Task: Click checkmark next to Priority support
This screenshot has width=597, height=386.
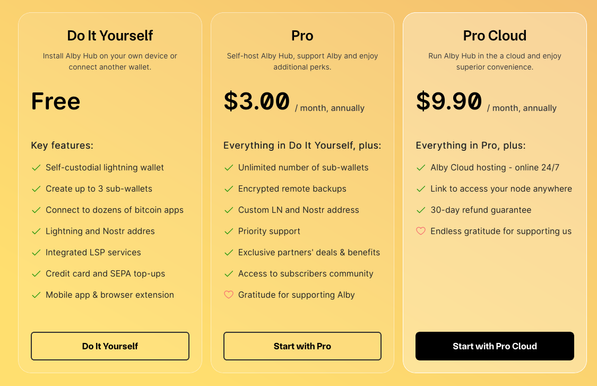Action: point(228,231)
